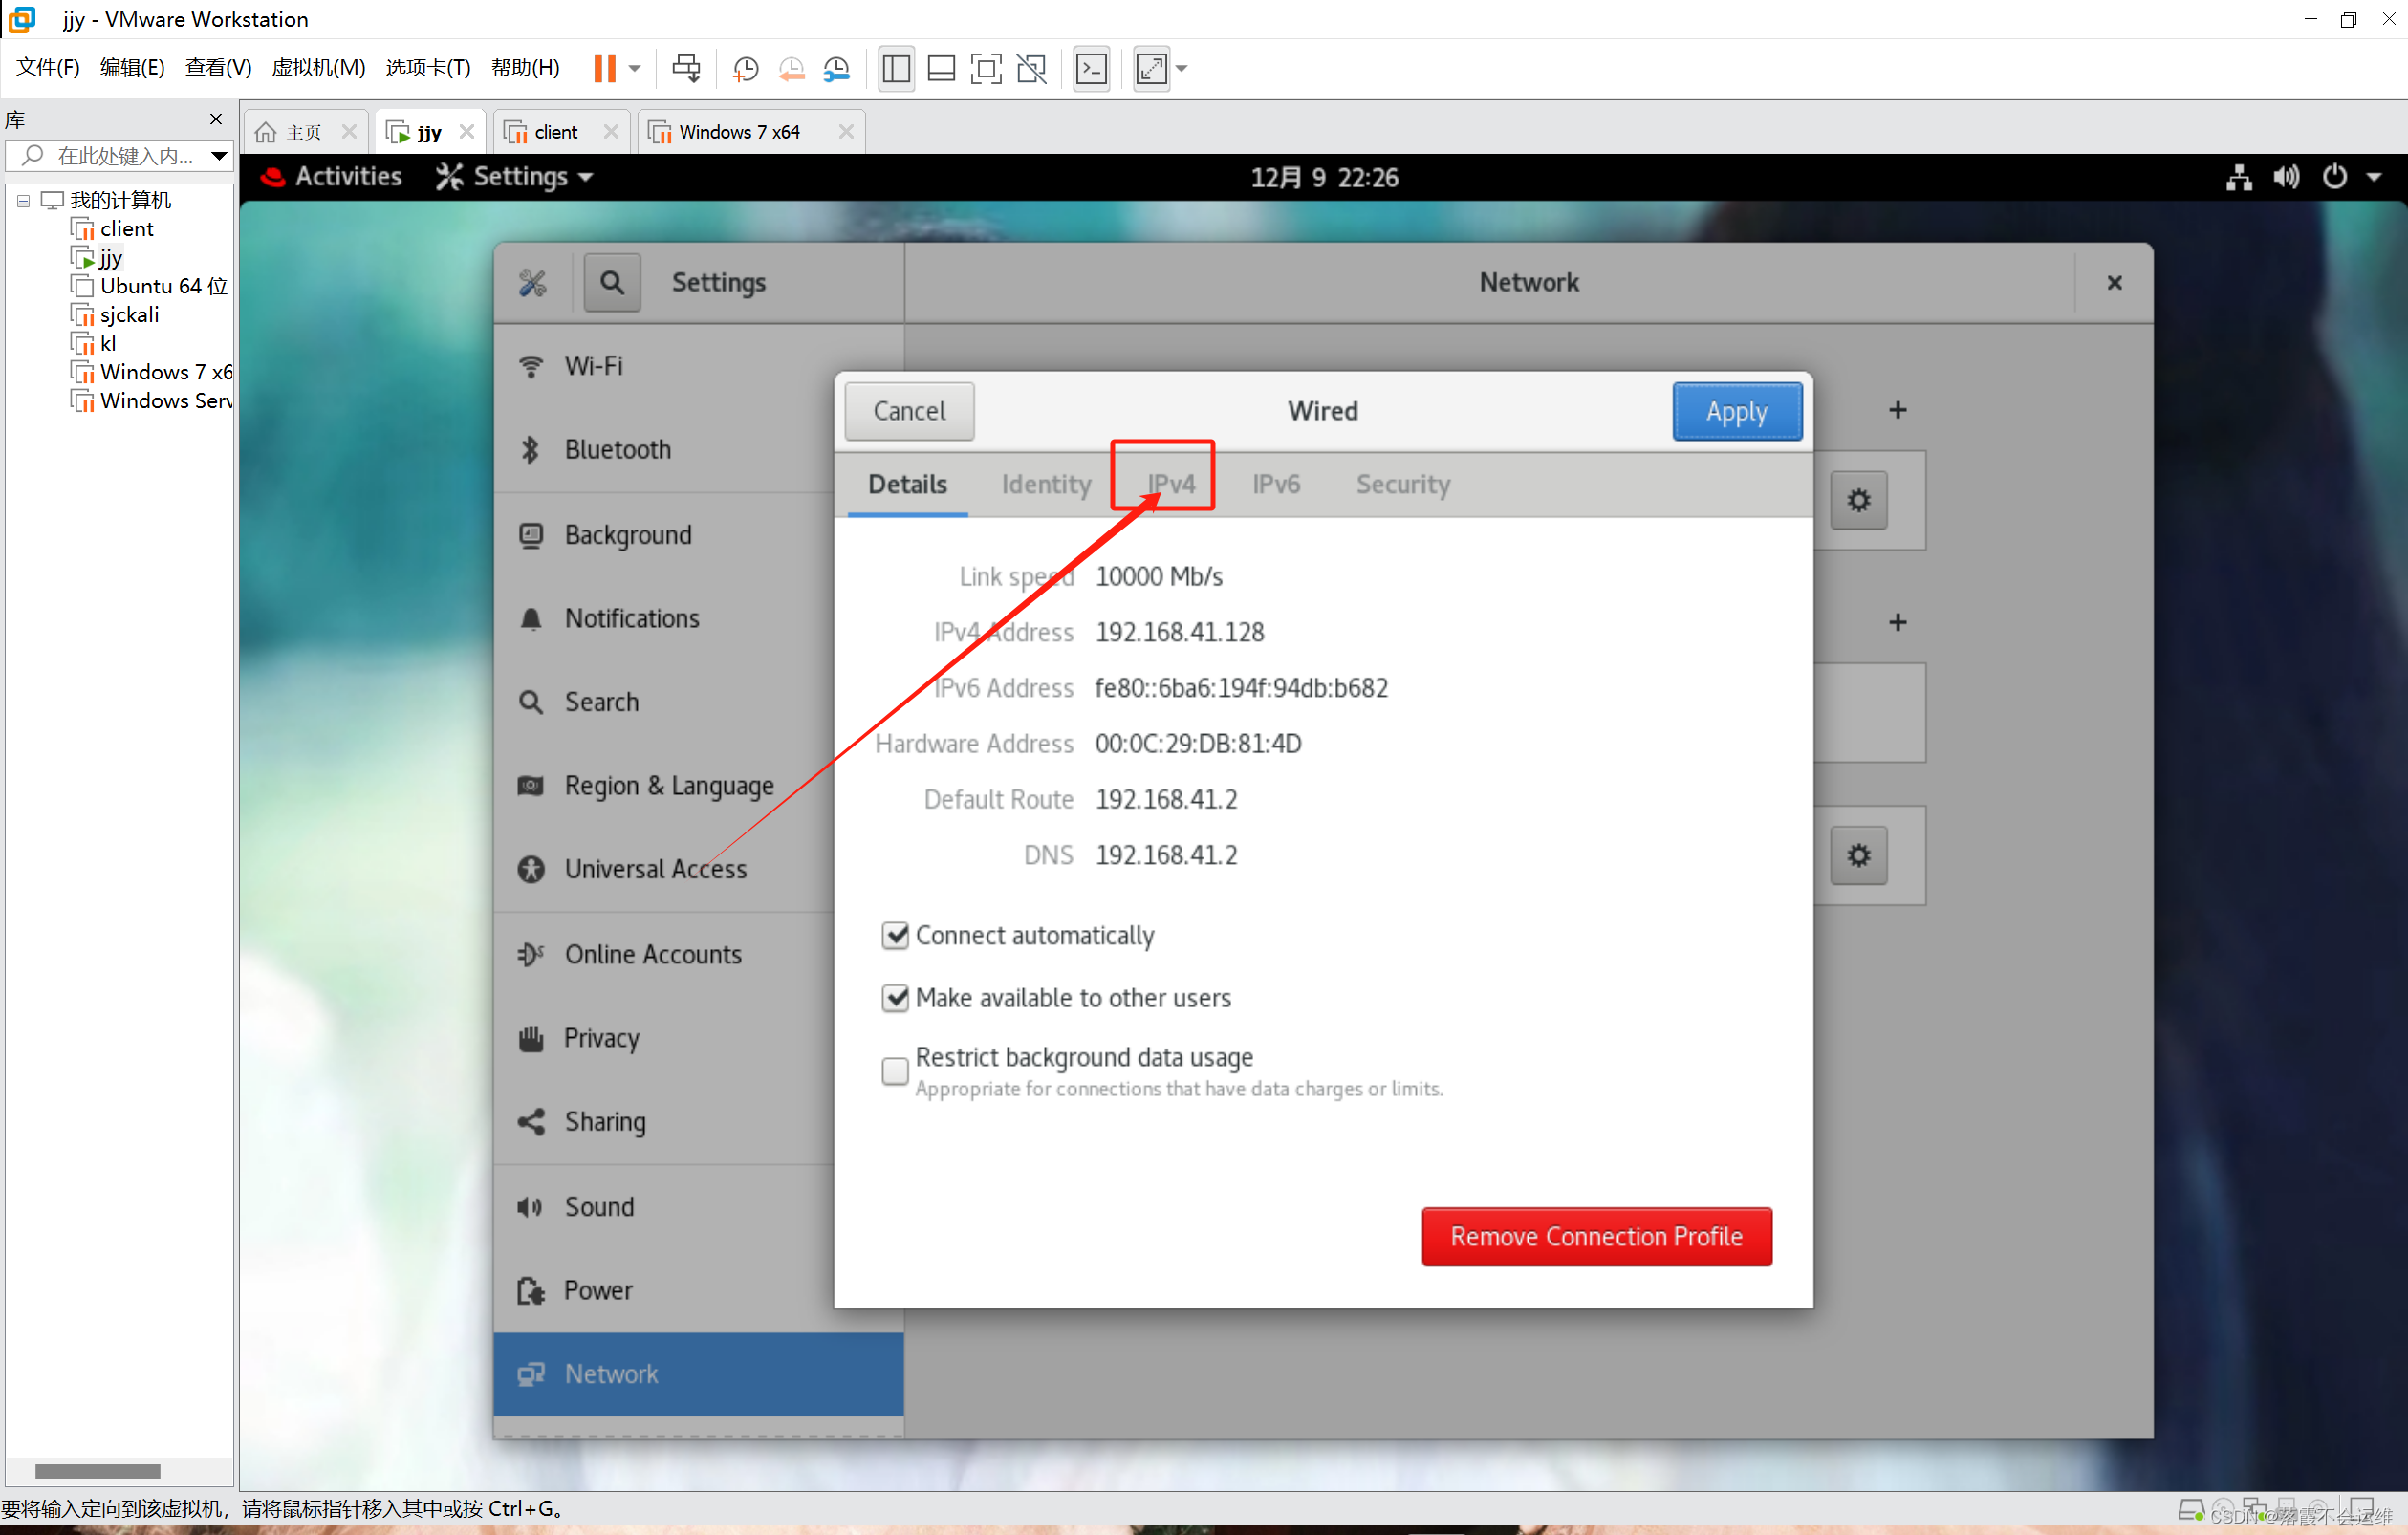Click the Settings search magnifier button
The image size is (2408, 1535).
(x=612, y=283)
